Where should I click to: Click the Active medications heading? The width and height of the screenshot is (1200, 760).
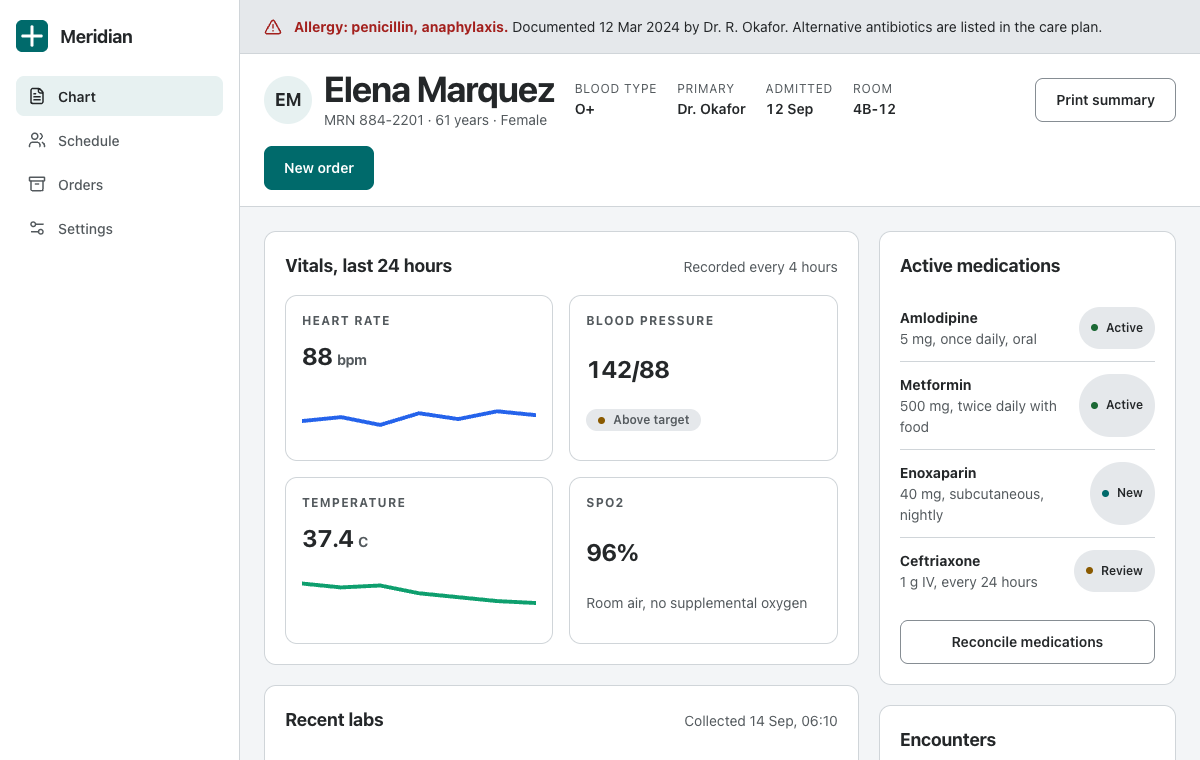(x=980, y=266)
